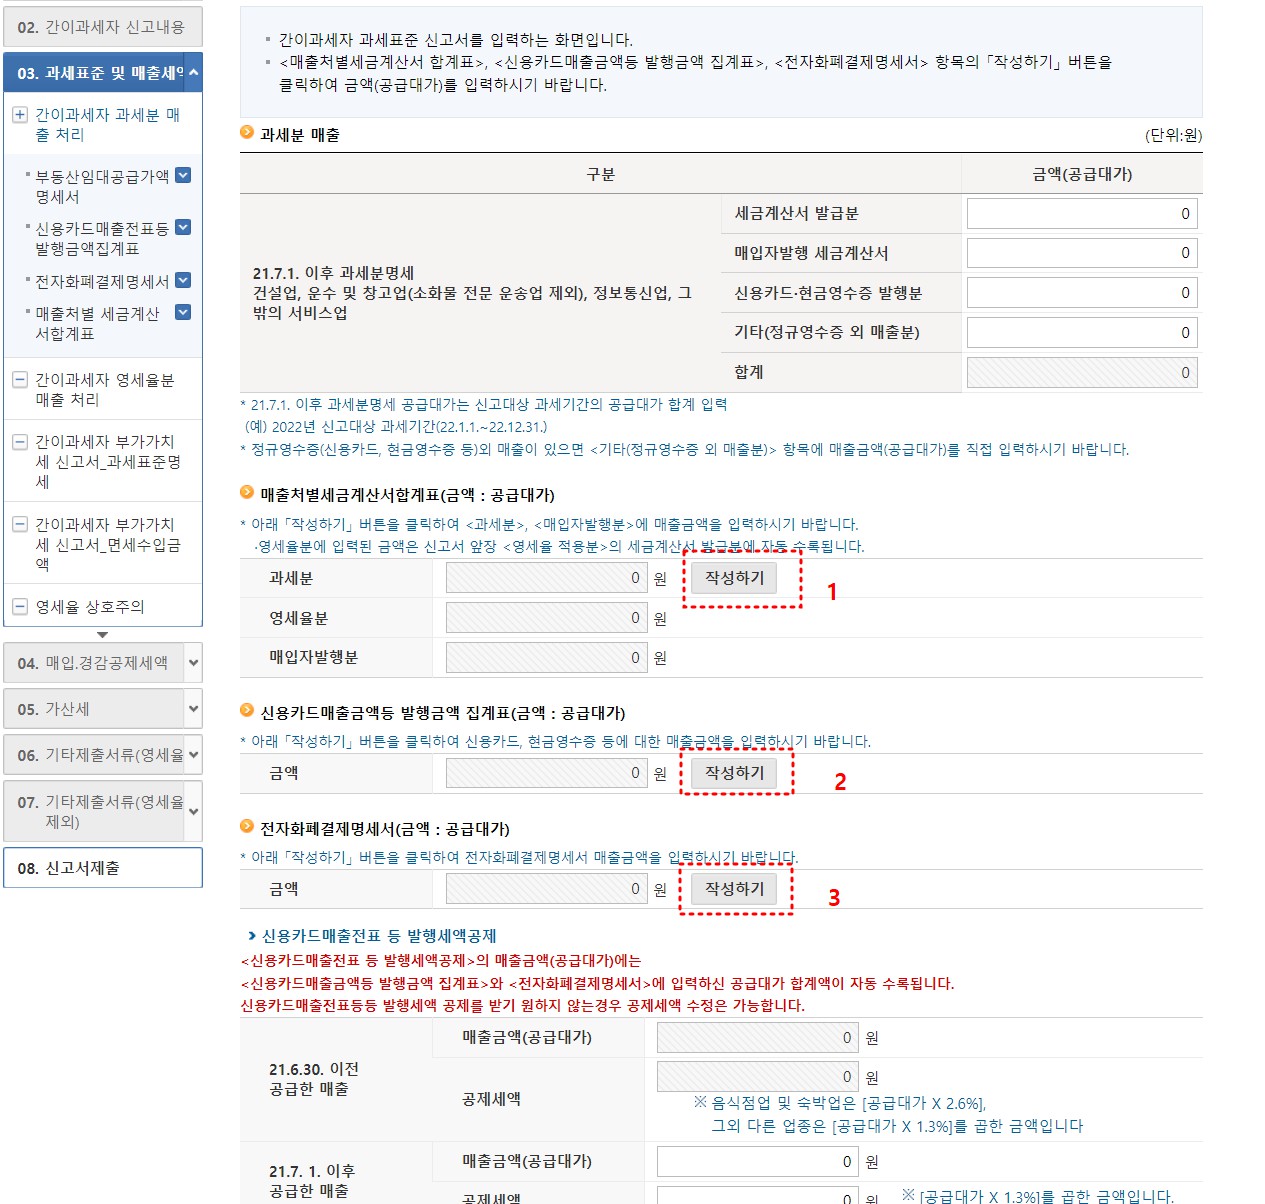Click the blue arrow icon beside 신용카드매출전표등 발행금액집계표
The image size is (1265, 1204).
pyautogui.click(x=182, y=228)
